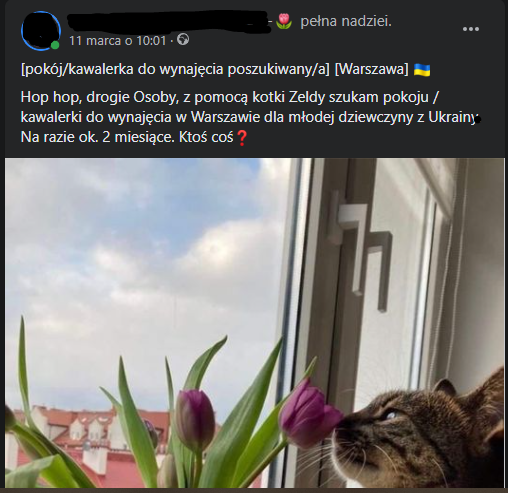This screenshot has width=508, height=493.
Task: Click the globe public-privacy icon
Action: click(x=183, y=40)
